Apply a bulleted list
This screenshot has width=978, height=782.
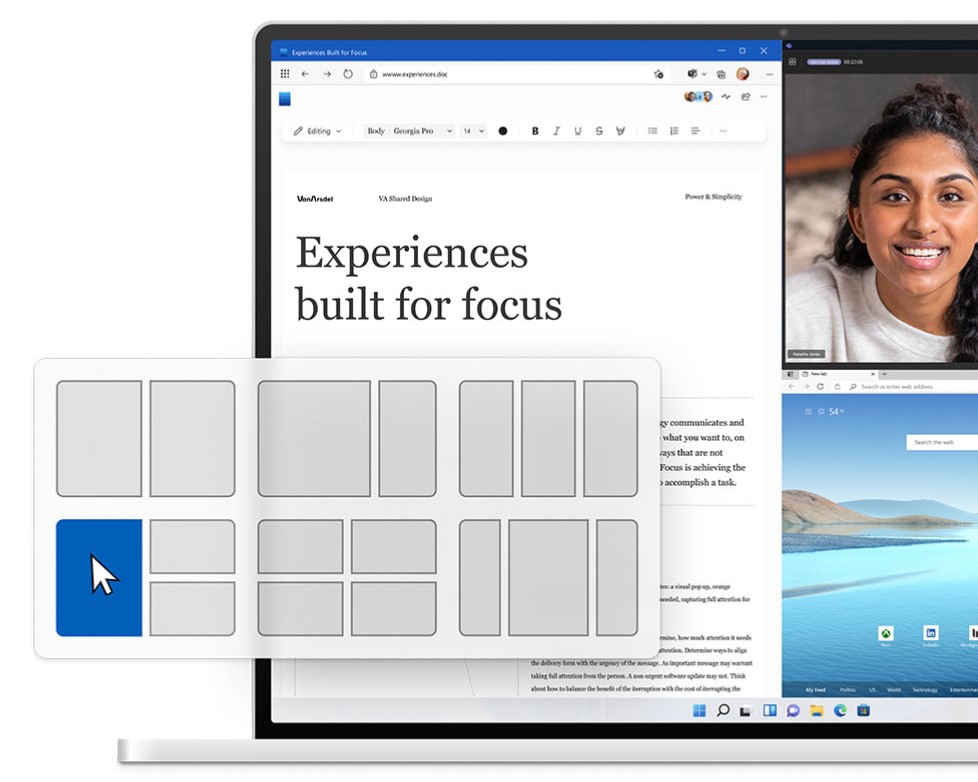coord(652,131)
